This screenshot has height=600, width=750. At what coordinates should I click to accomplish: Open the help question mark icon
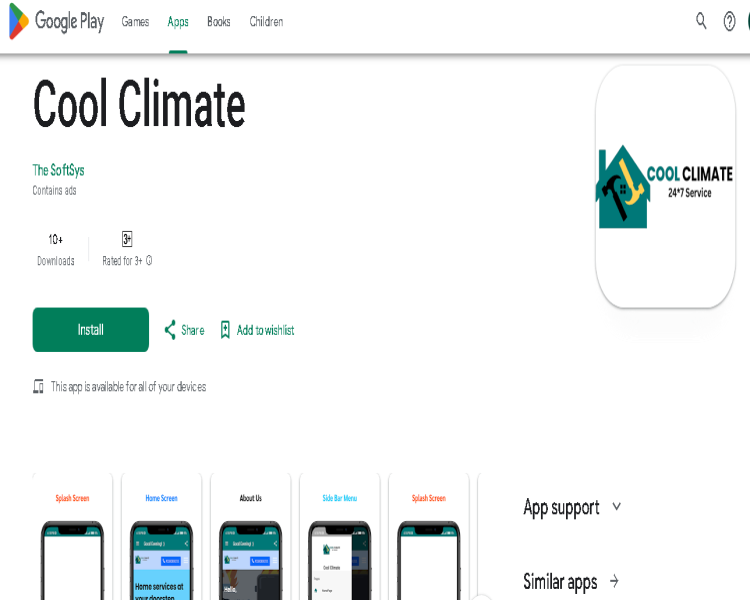click(x=729, y=22)
